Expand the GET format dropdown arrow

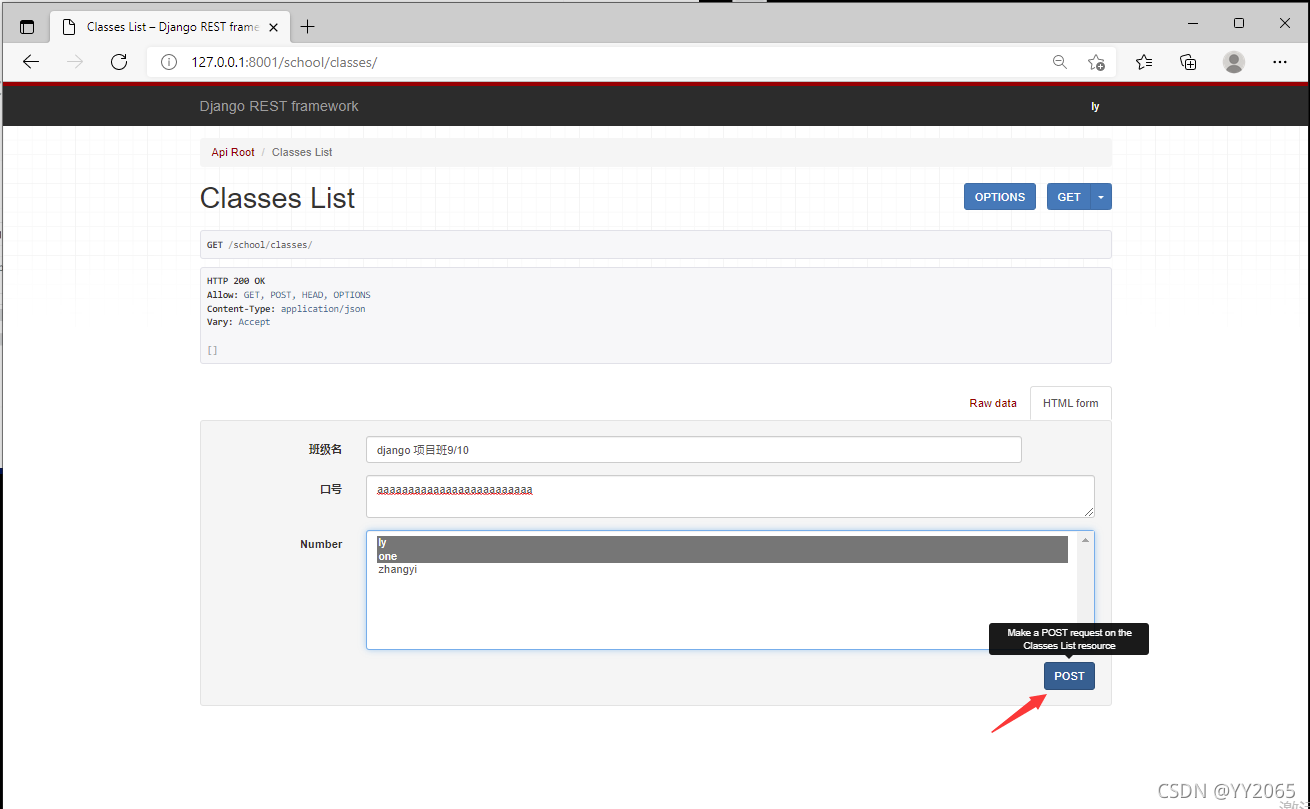click(1101, 197)
